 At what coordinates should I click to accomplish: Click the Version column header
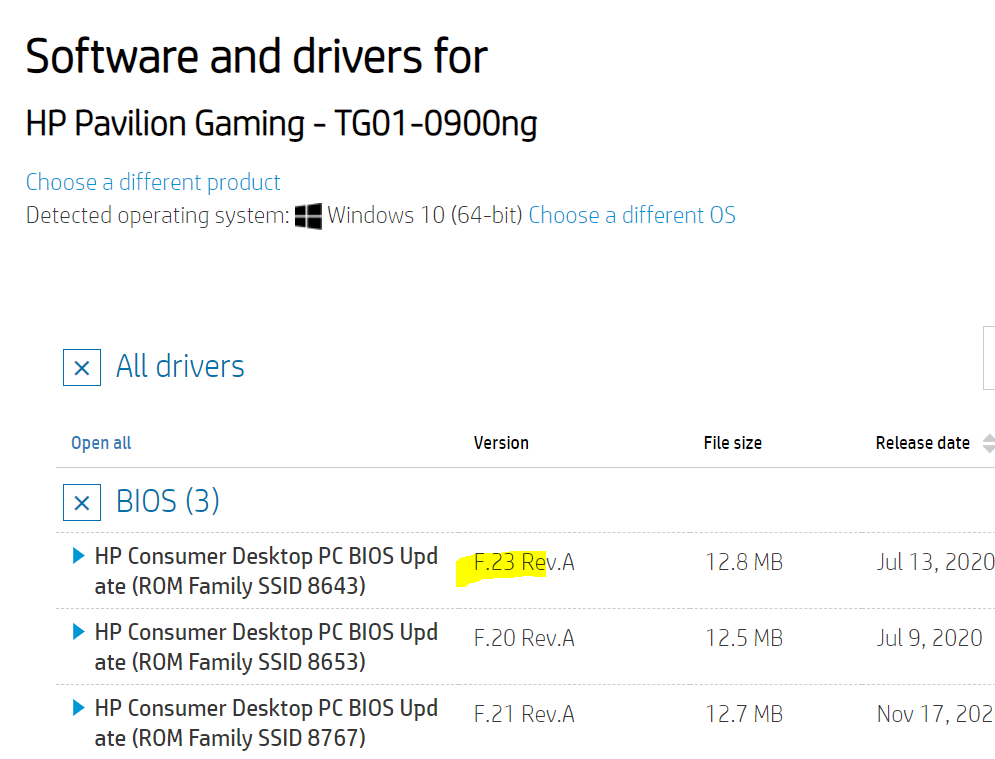click(x=501, y=443)
